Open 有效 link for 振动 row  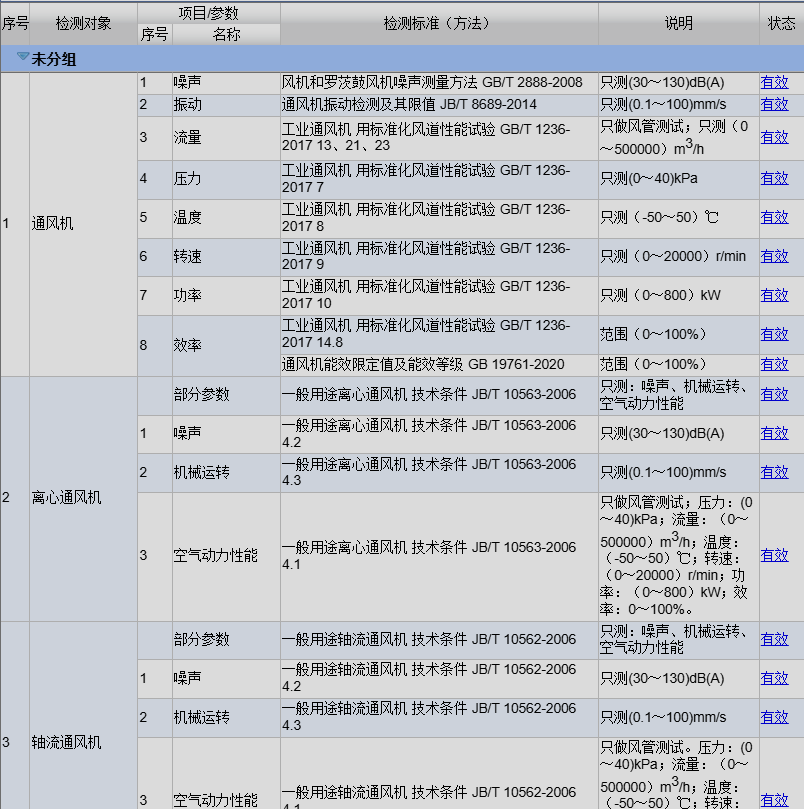[774, 105]
